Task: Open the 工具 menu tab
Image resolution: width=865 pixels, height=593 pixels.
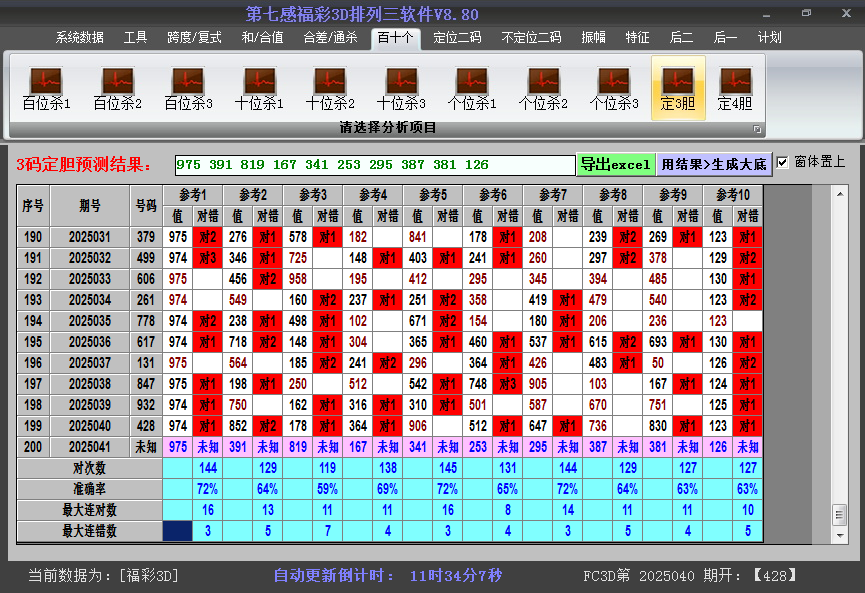Action: point(135,38)
